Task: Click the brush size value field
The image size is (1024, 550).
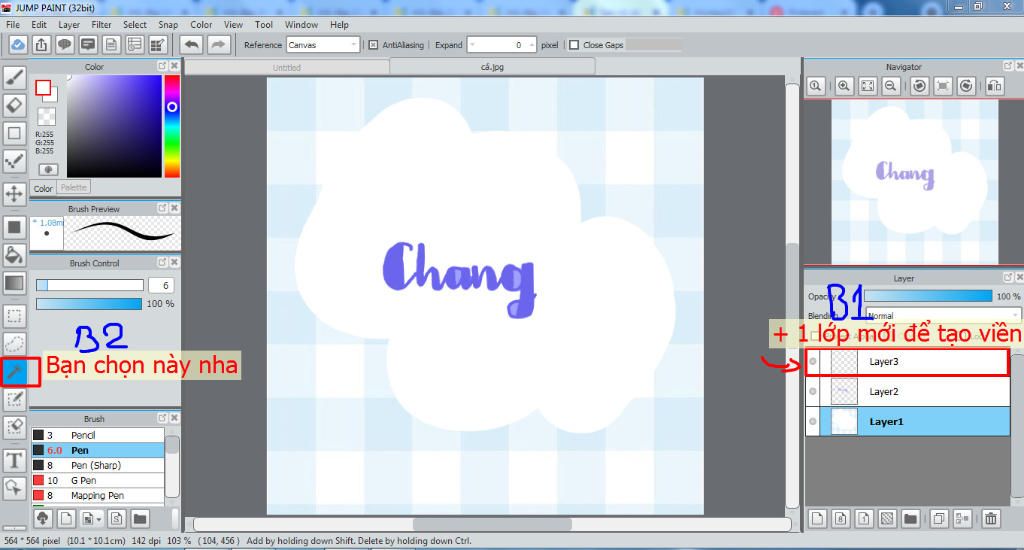Action: (162, 285)
